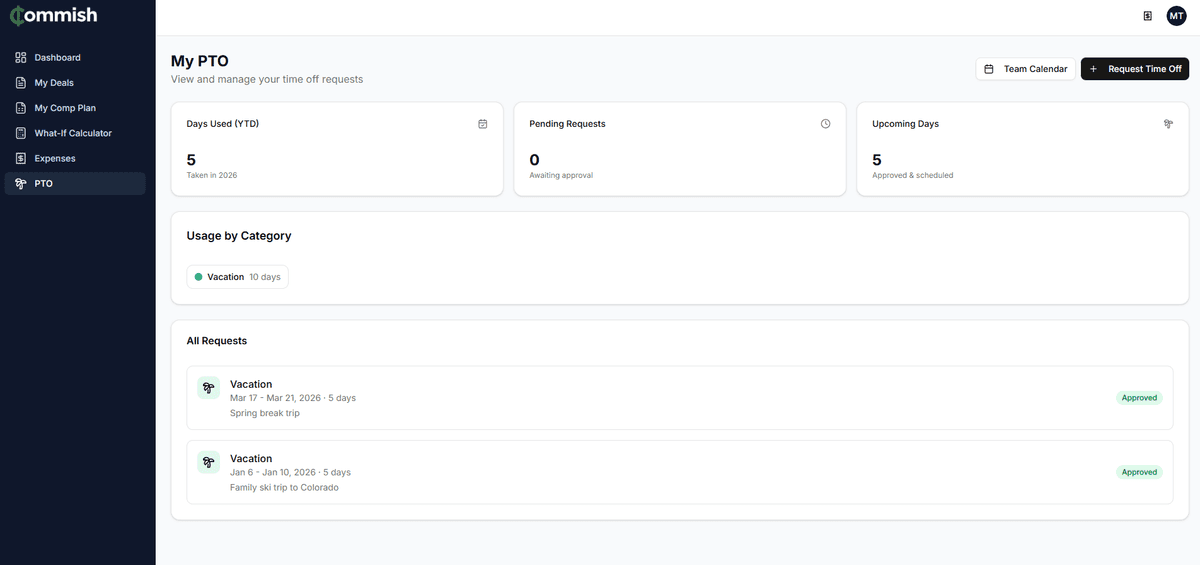The image size is (1200, 565).
Task: Click the palm icon on Upcoming Days card
Action: click(1168, 124)
